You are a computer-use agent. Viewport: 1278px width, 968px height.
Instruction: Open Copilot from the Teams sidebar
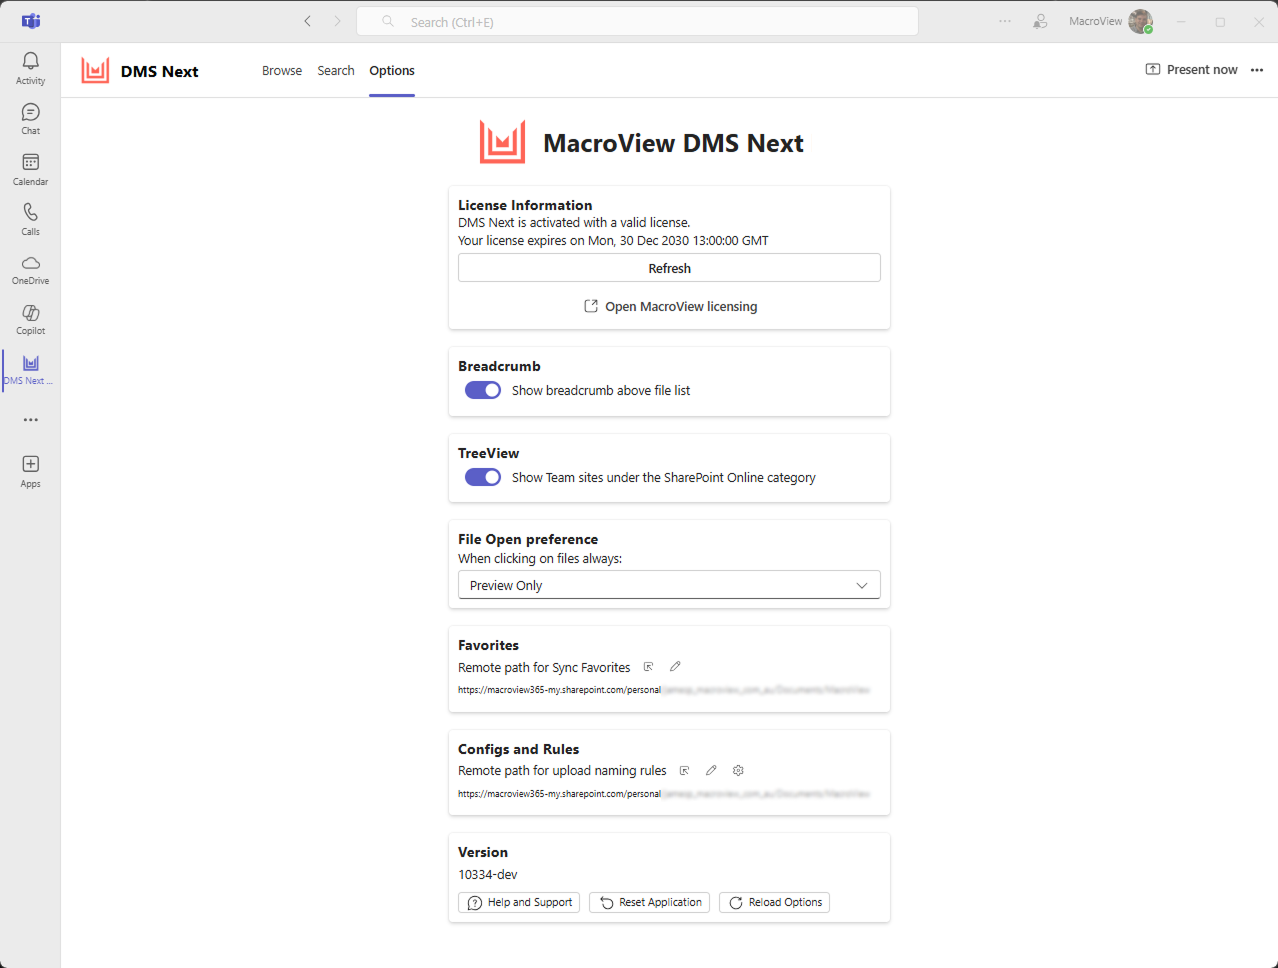[30, 319]
